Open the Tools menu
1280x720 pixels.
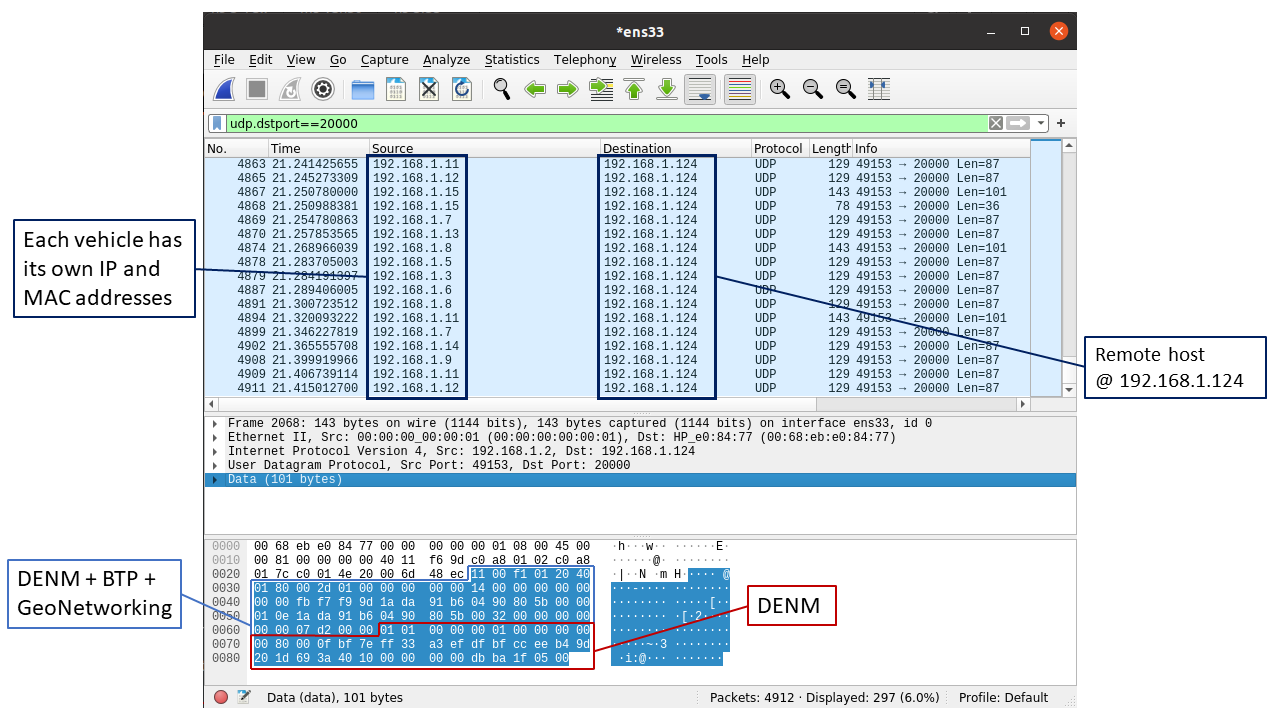[711, 60]
